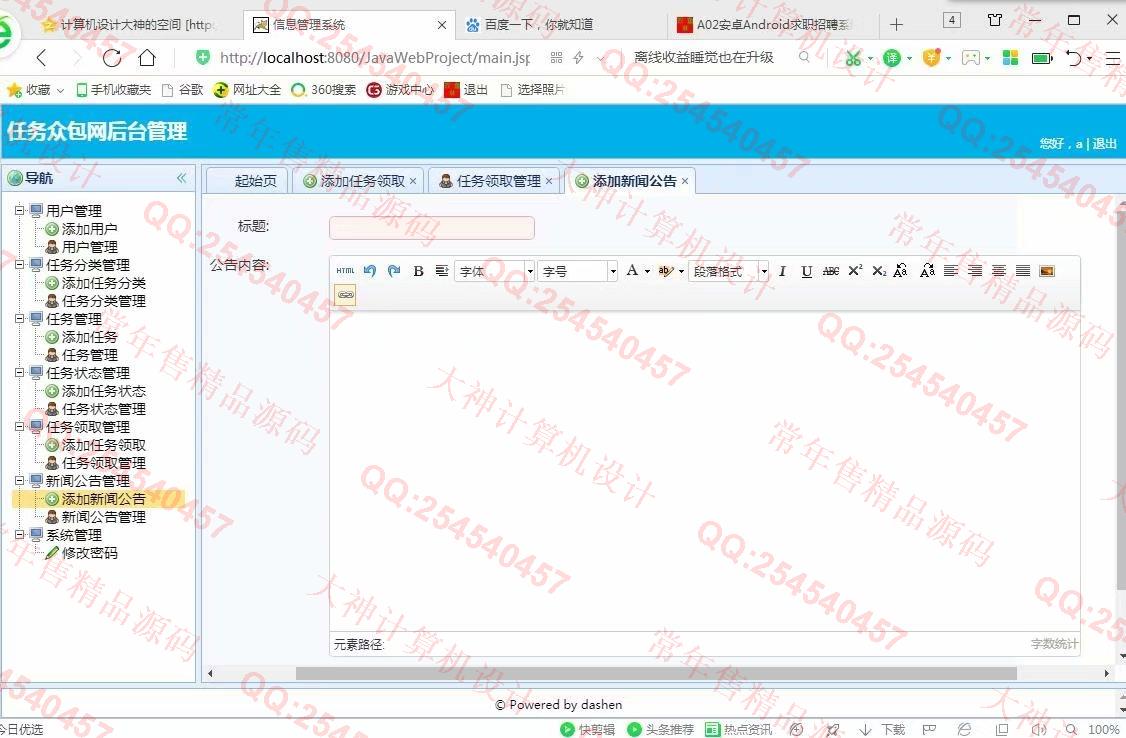Collapse the 系统管理 tree node

pyautogui.click(x=20, y=534)
